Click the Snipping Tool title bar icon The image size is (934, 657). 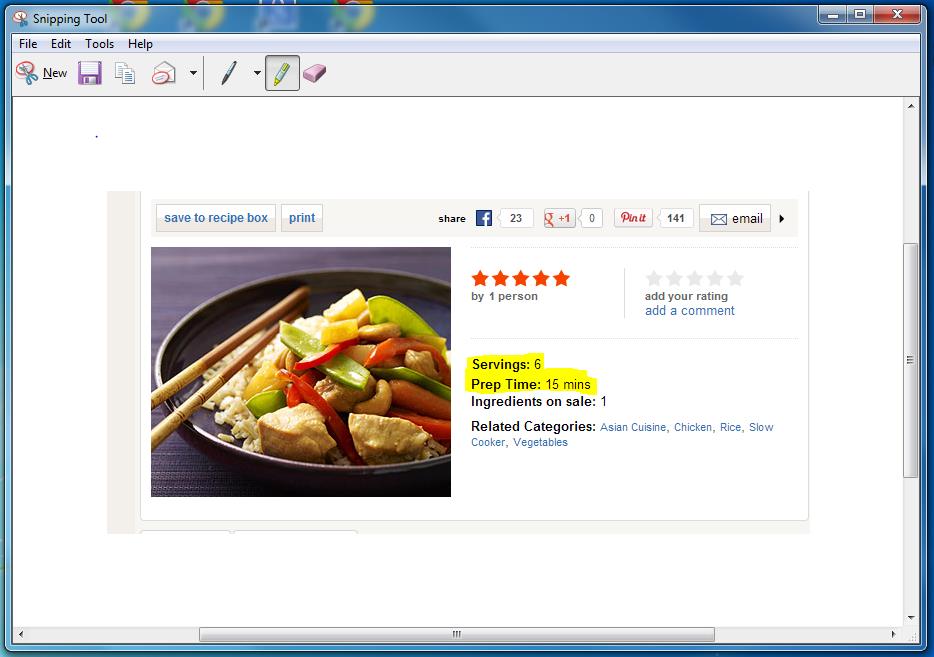click(20, 18)
